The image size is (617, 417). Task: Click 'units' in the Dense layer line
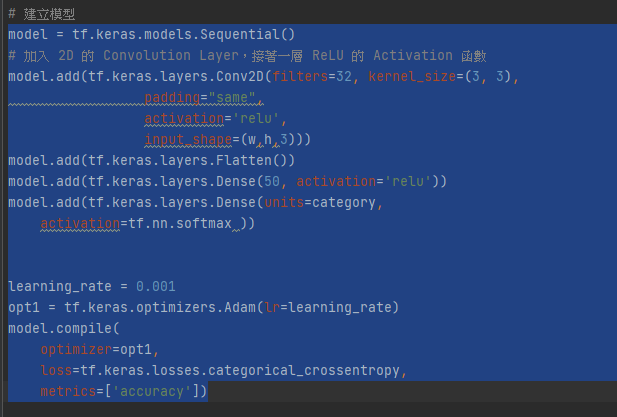pos(284,202)
